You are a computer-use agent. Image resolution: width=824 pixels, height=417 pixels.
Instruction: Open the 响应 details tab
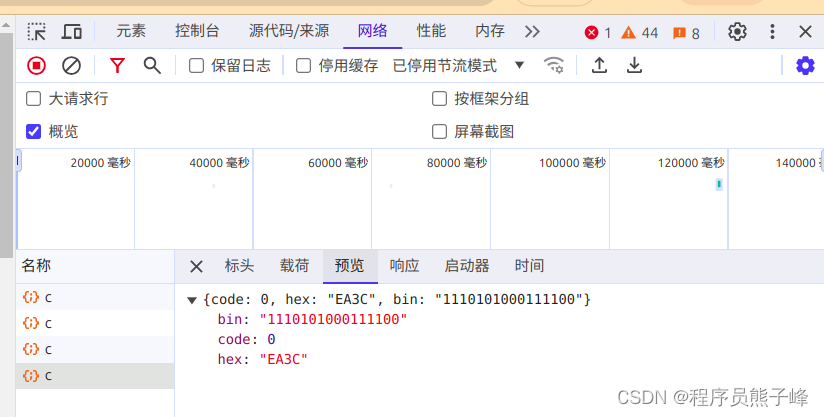[x=405, y=265]
